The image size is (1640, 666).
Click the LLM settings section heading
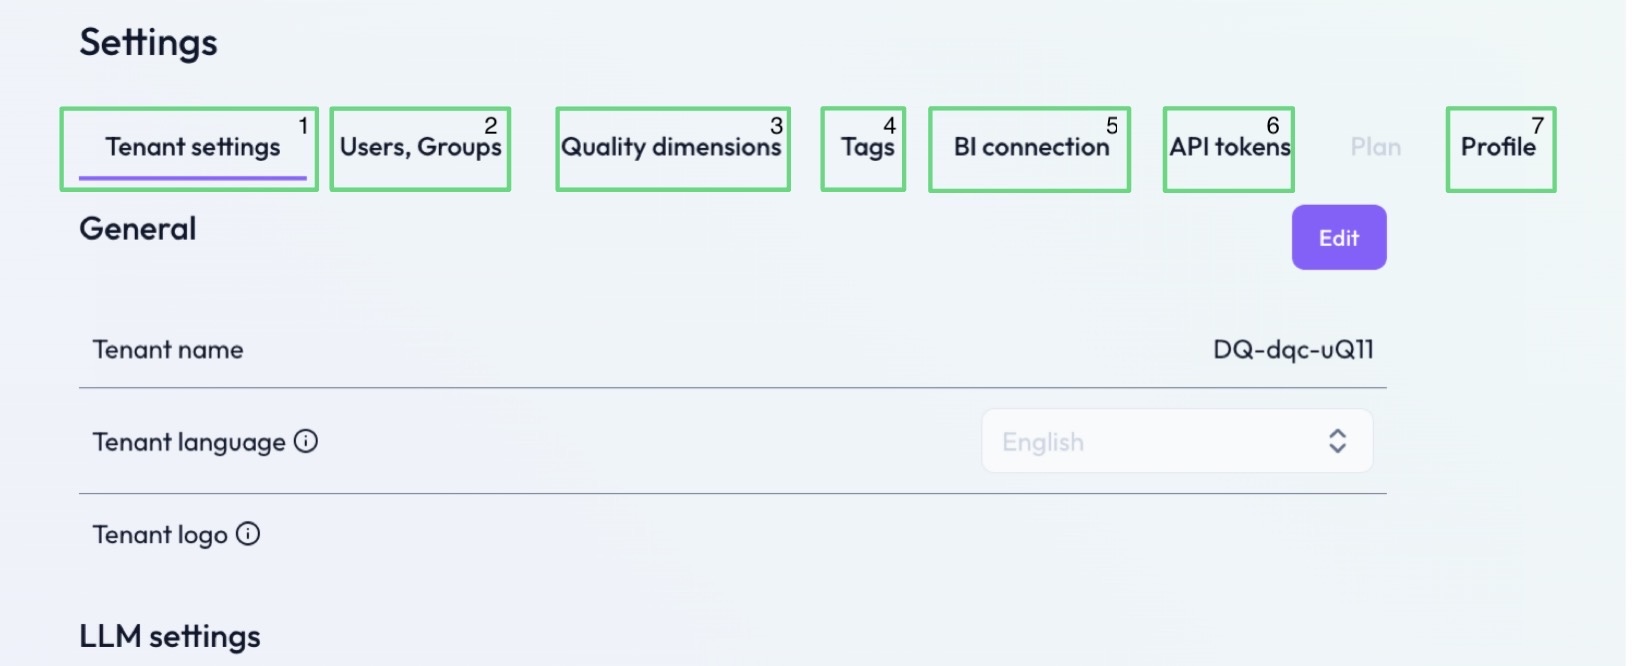click(170, 637)
